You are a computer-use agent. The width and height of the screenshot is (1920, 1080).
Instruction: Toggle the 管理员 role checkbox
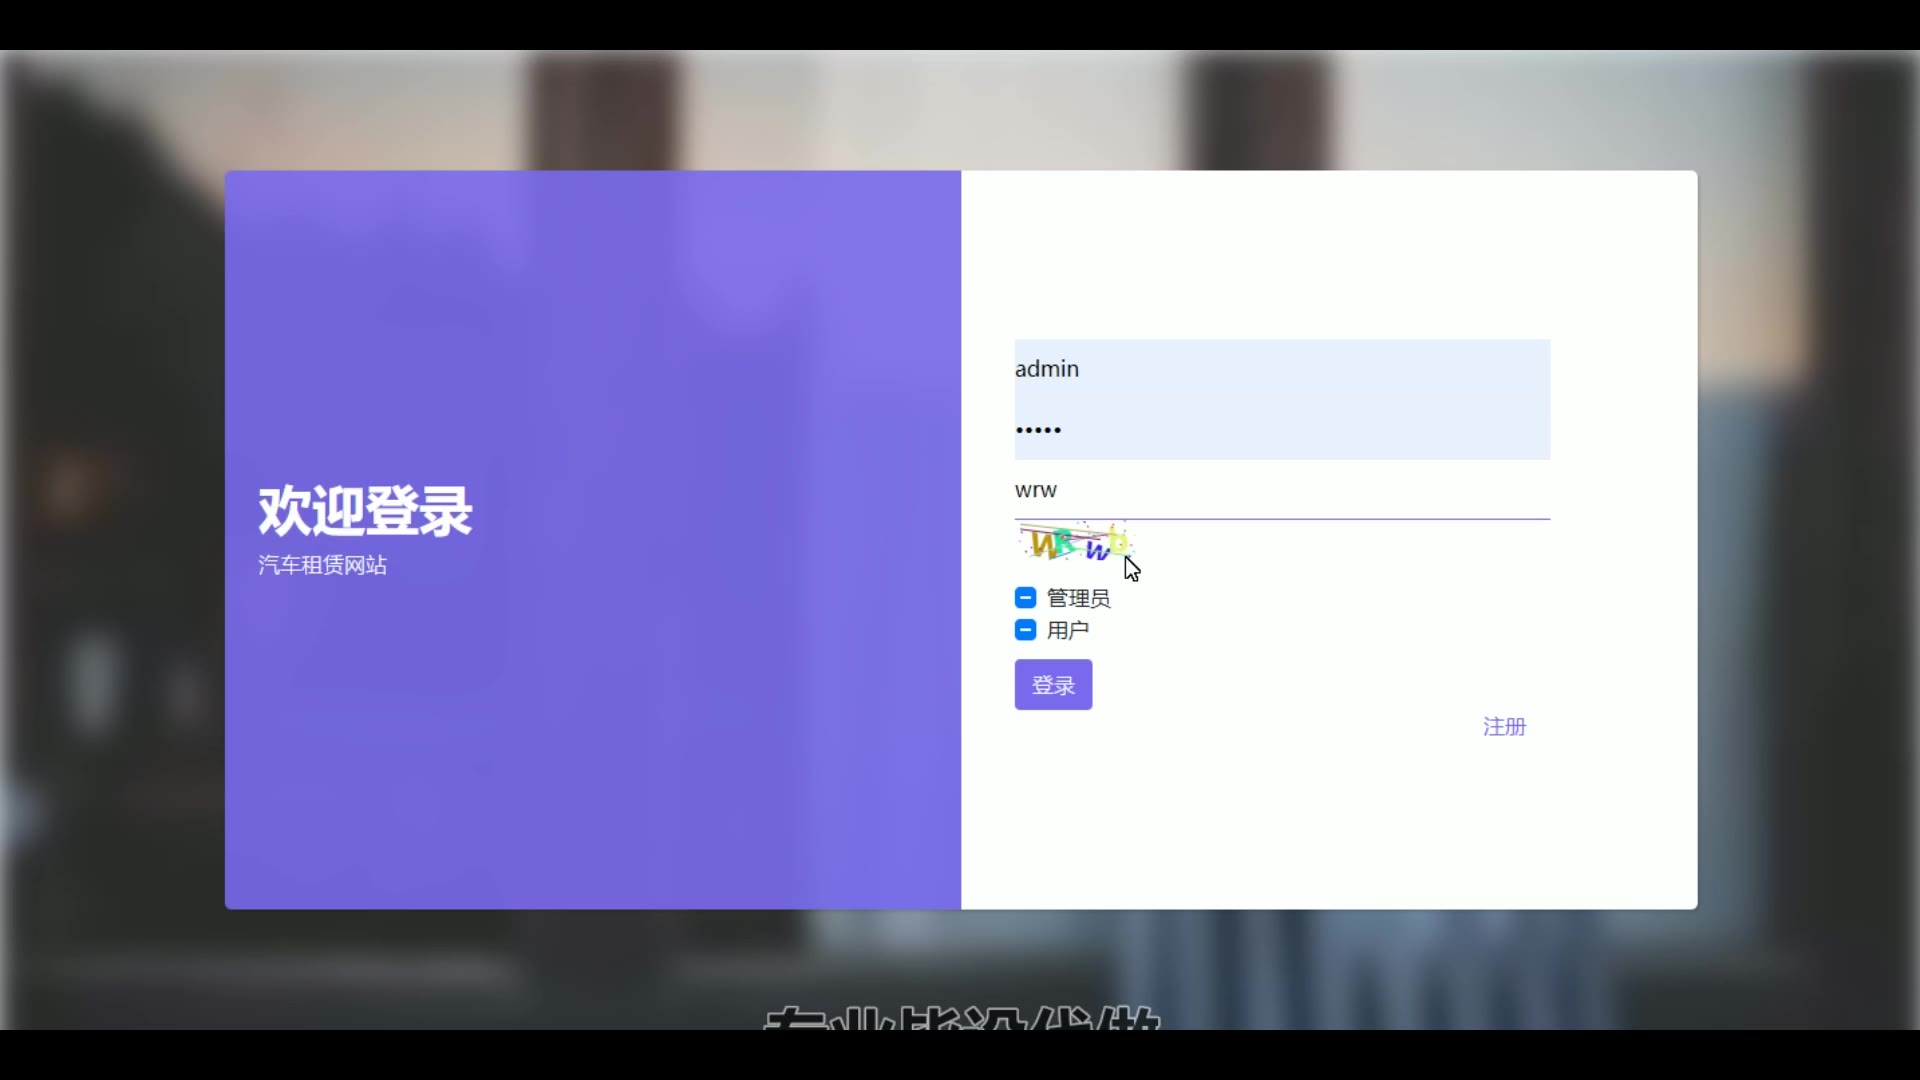pos(1025,598)
